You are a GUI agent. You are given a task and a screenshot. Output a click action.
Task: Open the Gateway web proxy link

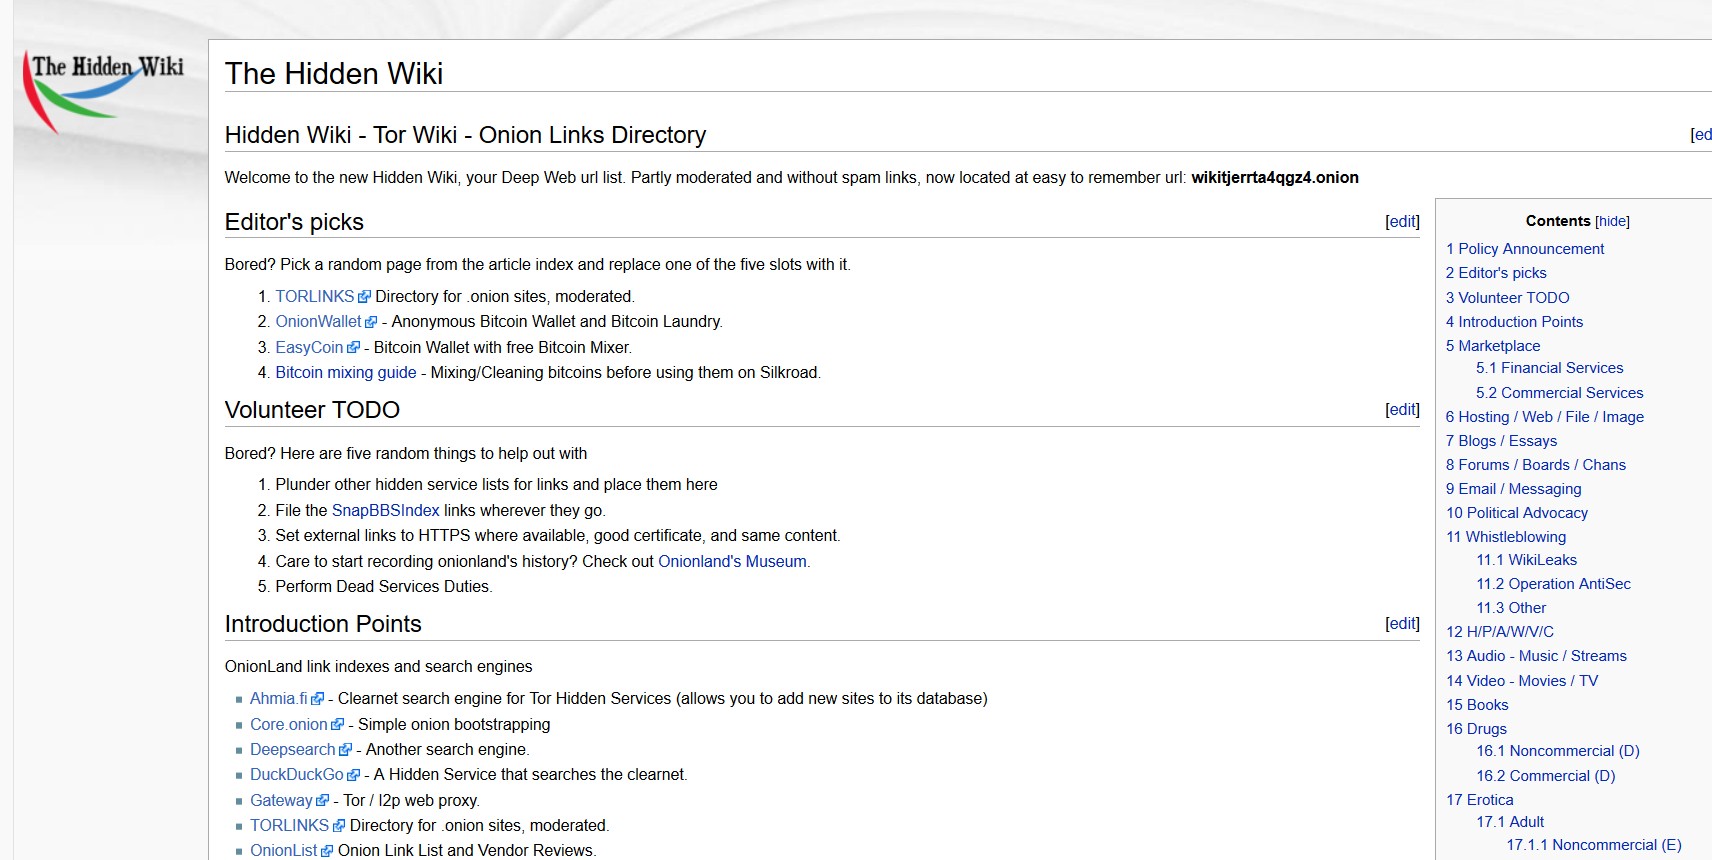coord(281,801)
